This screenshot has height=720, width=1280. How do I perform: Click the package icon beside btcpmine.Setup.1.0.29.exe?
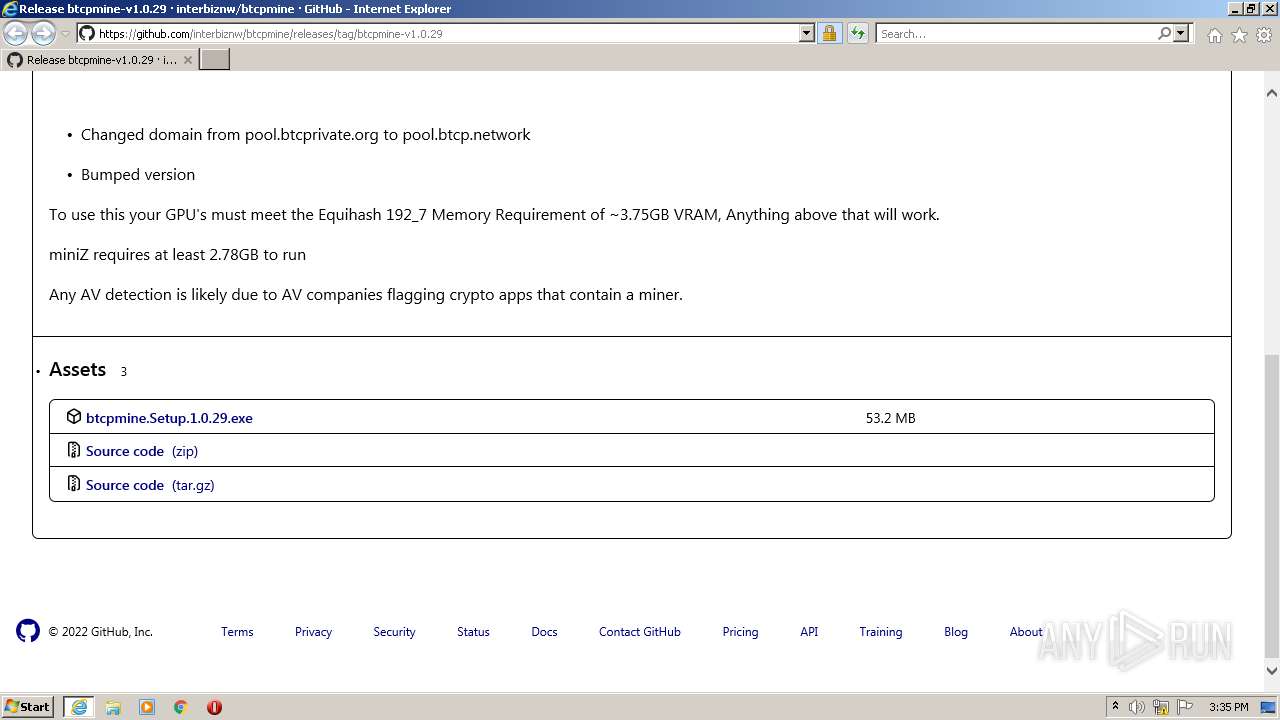click(x=74, y=416)
